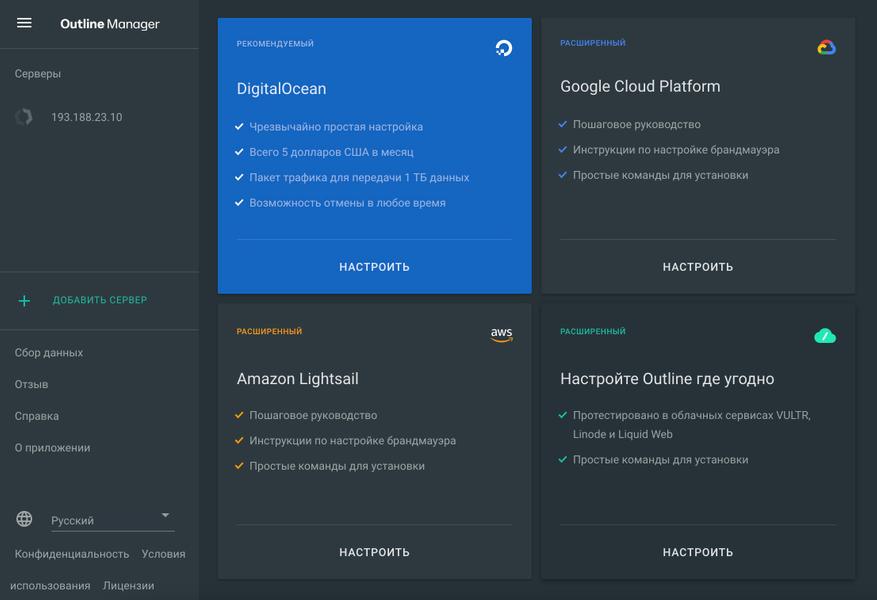
Task: Click the Google Cloud logo icon
Action: point(827,48)
